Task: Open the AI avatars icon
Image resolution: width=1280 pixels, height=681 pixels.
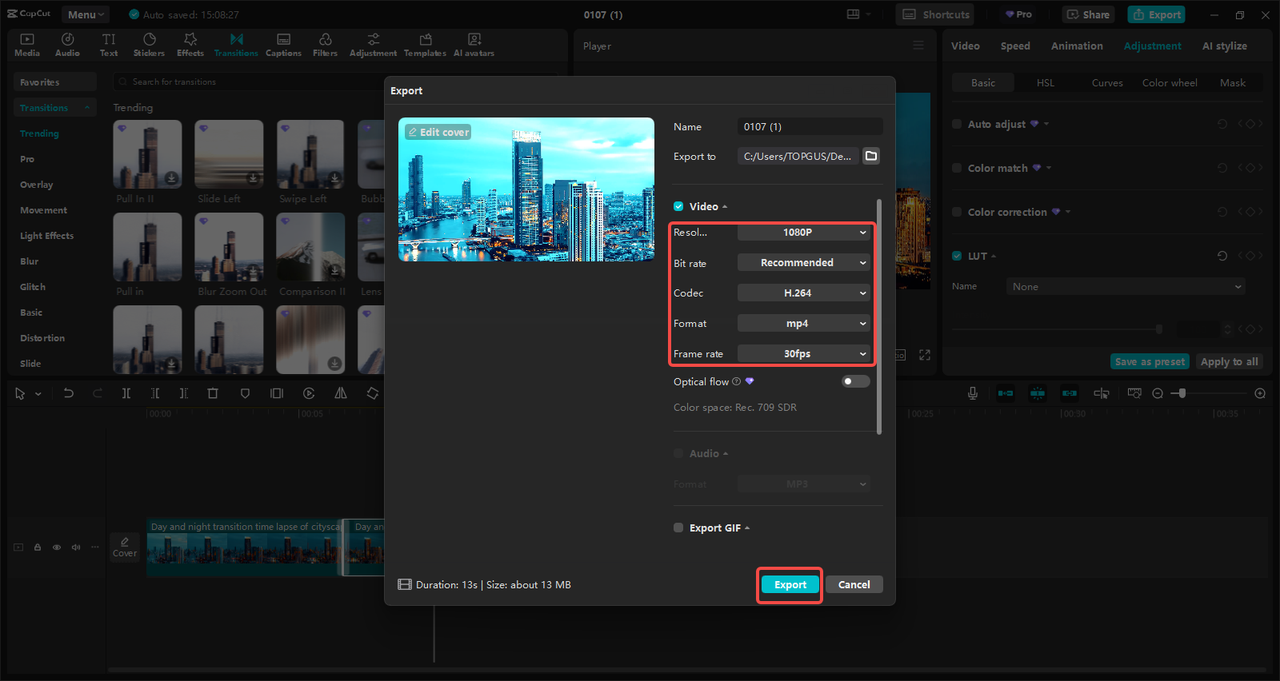Action: point(474,44)
